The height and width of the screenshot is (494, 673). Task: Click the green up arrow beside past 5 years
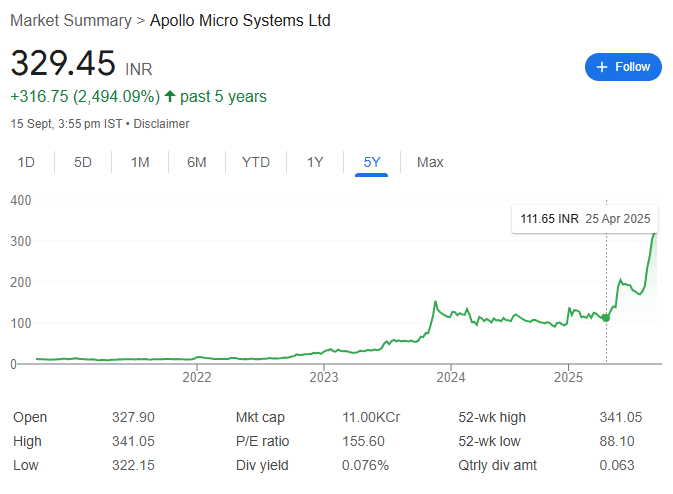coord(170,96)
